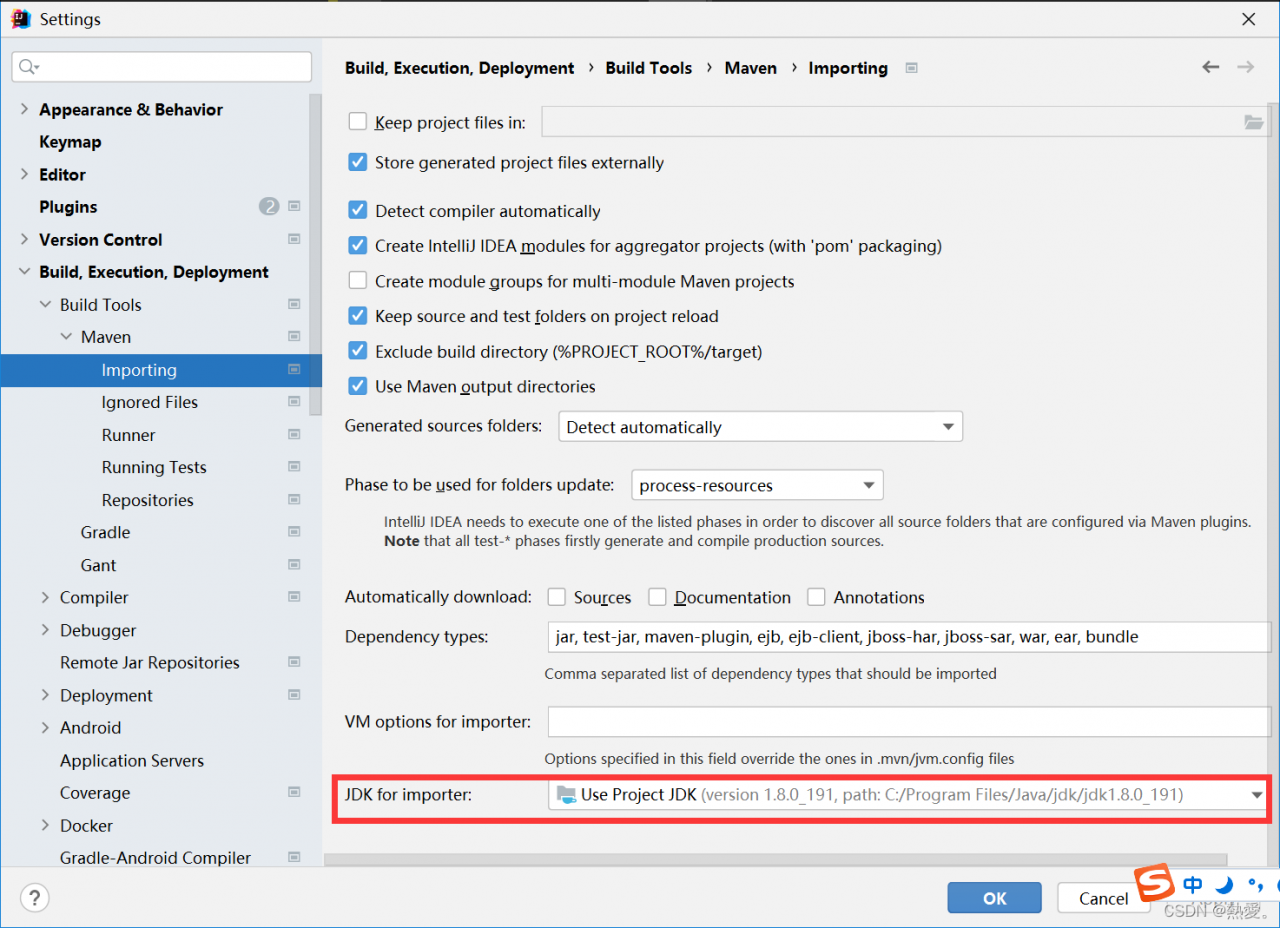Expand the Version Control node
The width and height of the screenshot is (1280, 928).
24,239
